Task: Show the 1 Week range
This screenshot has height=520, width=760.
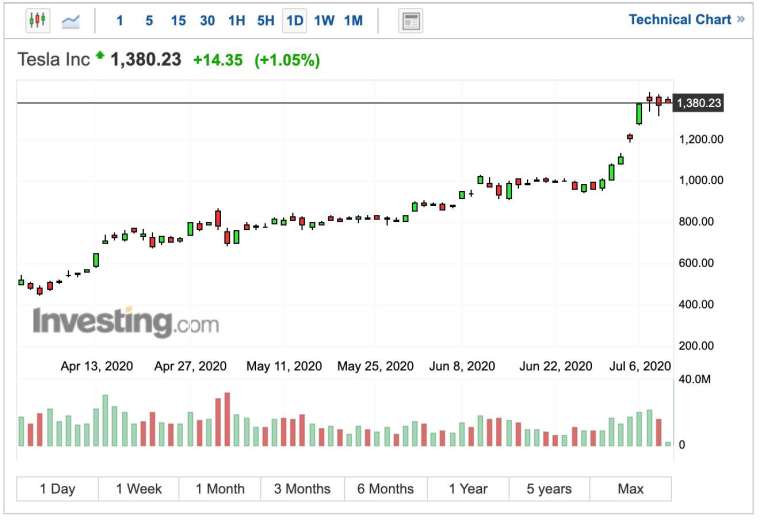Action: coord(139,488)
